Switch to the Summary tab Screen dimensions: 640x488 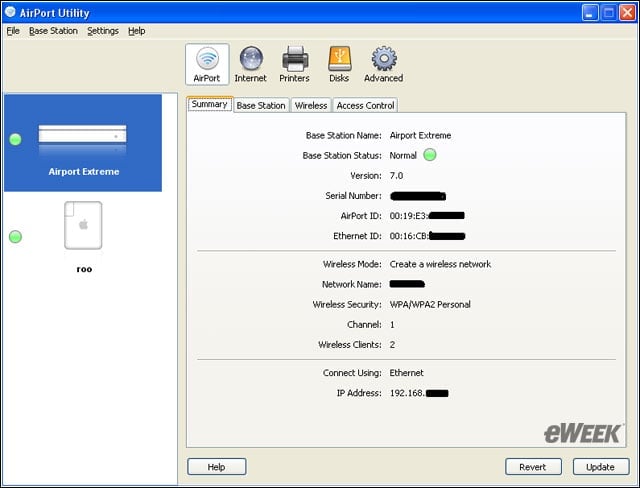210,104
